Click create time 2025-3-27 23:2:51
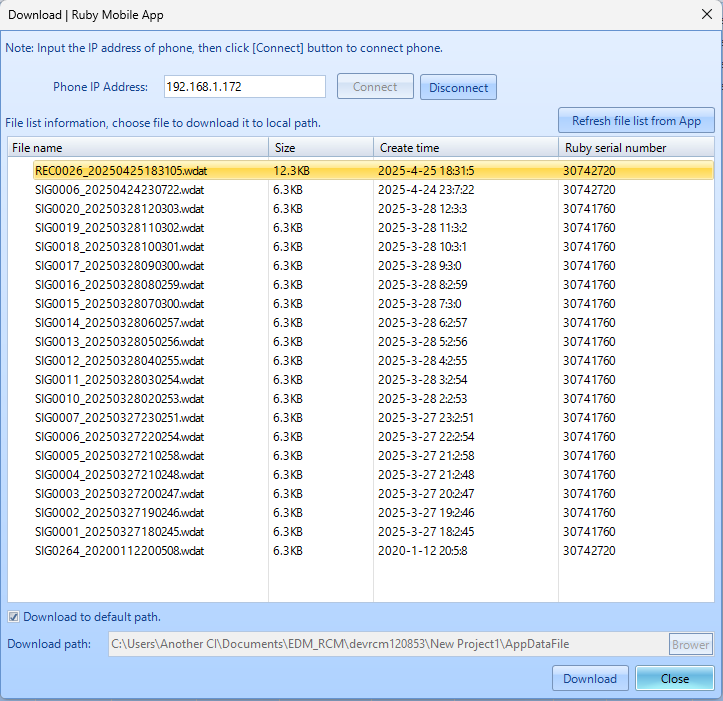 coord(426,418)
